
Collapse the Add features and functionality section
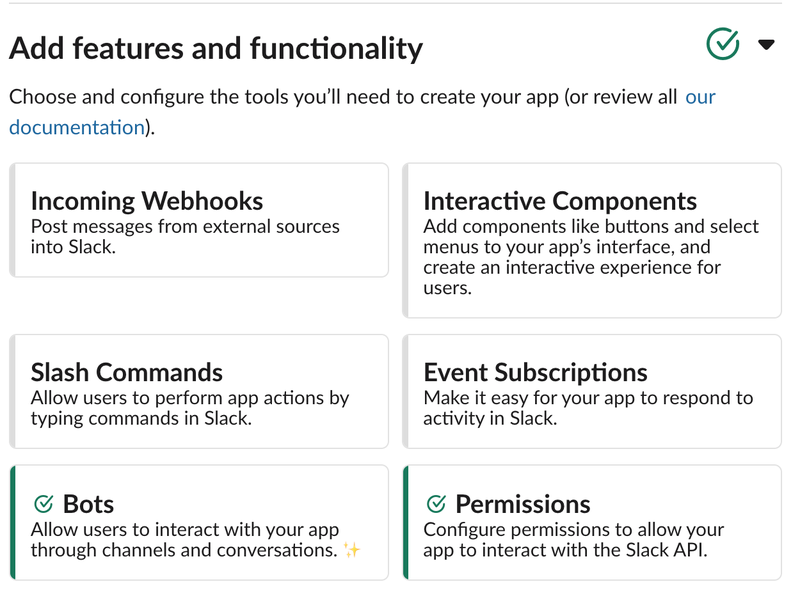pyautogui.click(x=766, y=45)
